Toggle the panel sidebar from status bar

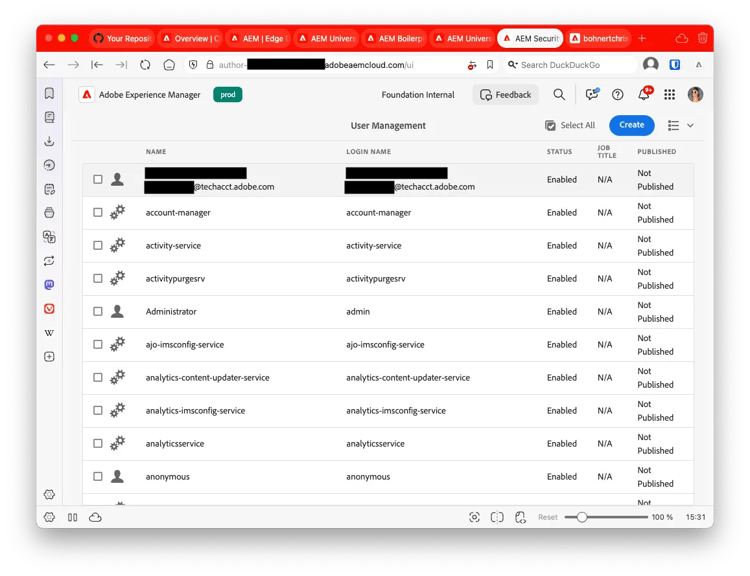(73, 517)
